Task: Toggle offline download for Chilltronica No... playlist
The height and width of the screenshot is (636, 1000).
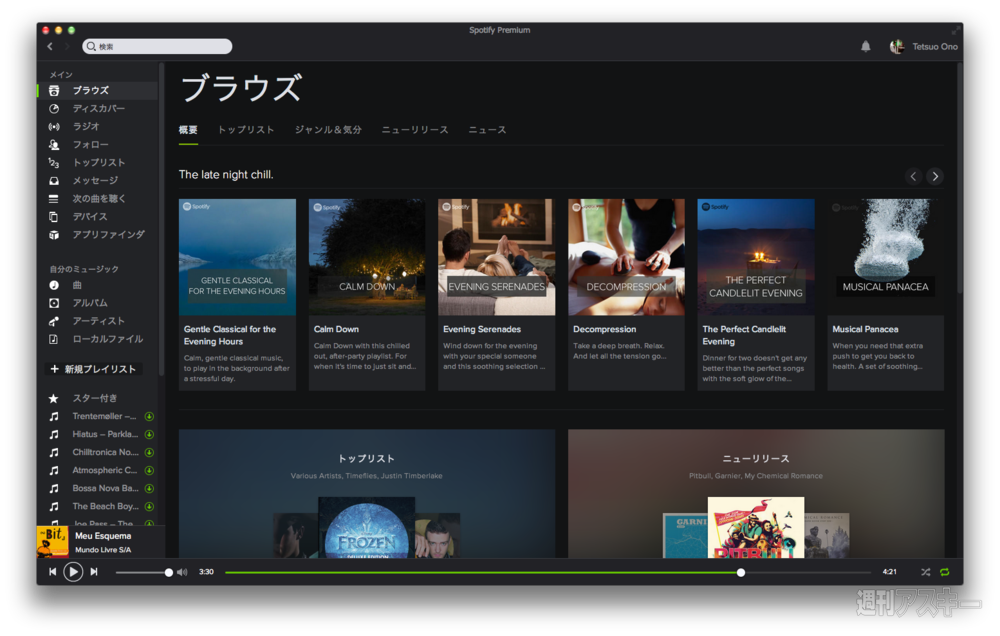Action: pos(149,452)
